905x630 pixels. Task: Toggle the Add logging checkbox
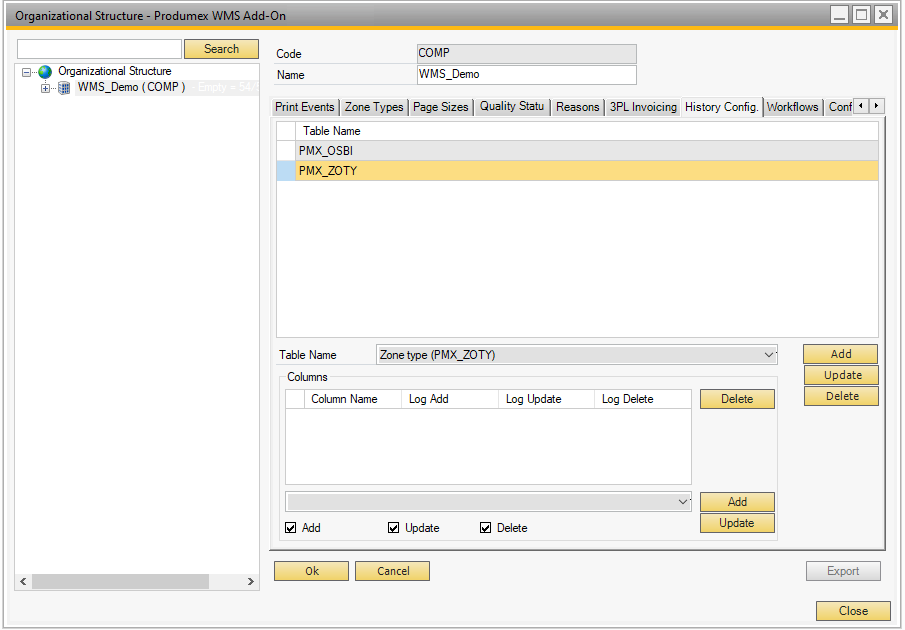click(291, 528)
